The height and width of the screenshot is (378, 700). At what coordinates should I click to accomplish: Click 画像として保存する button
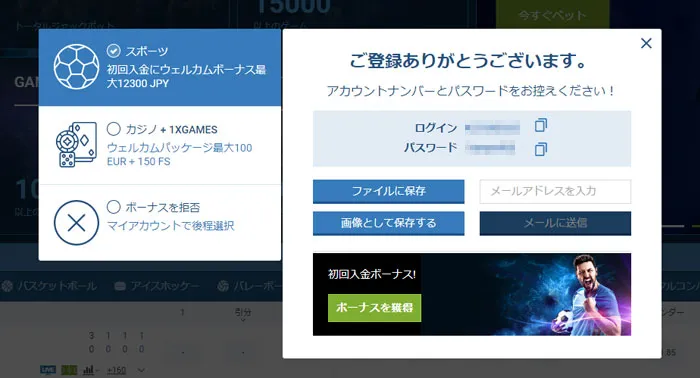(388, 223)
